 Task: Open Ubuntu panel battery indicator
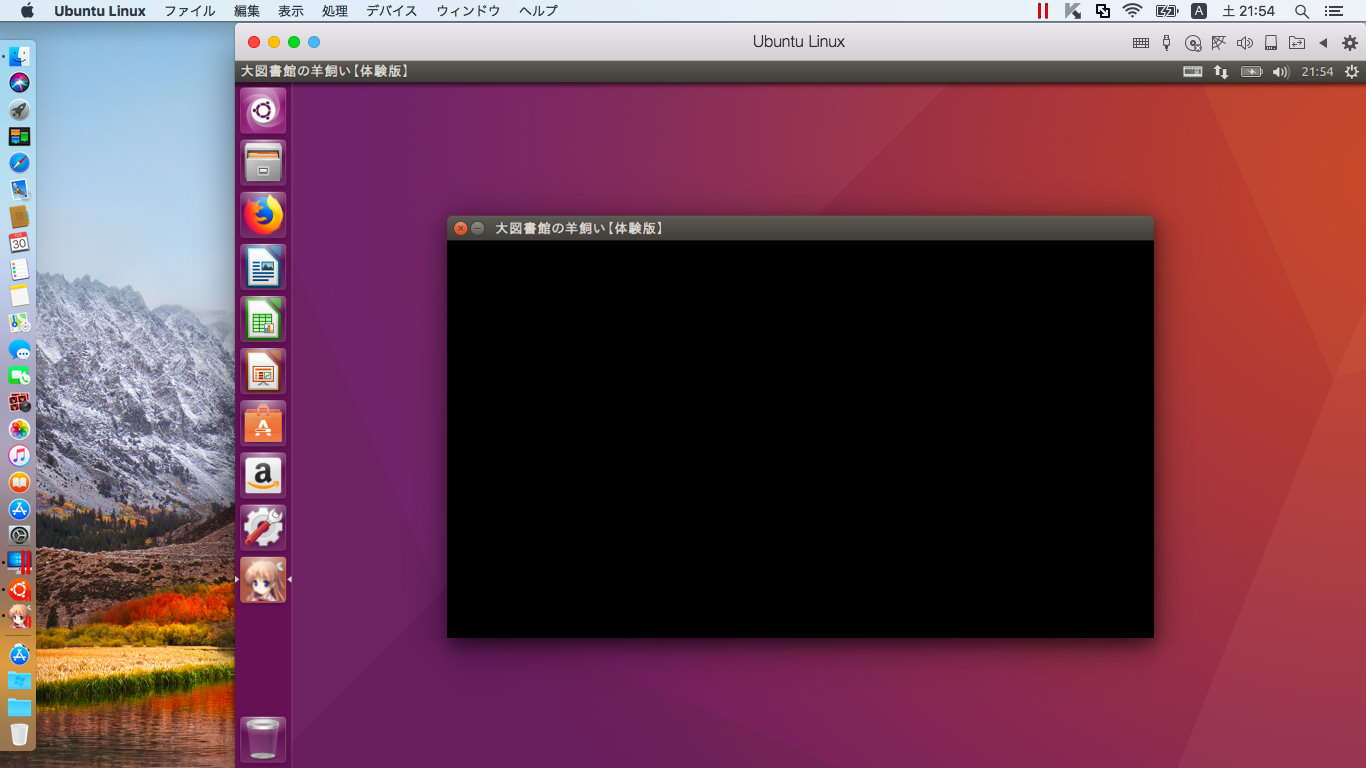1252,72
